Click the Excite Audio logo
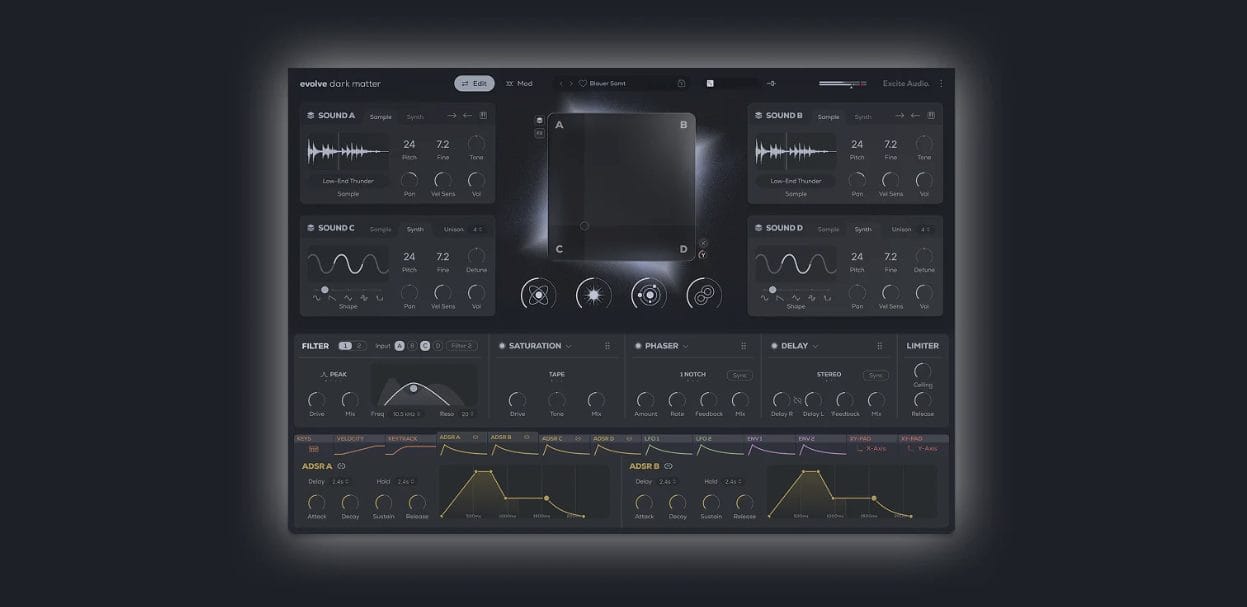 [906, 84]
